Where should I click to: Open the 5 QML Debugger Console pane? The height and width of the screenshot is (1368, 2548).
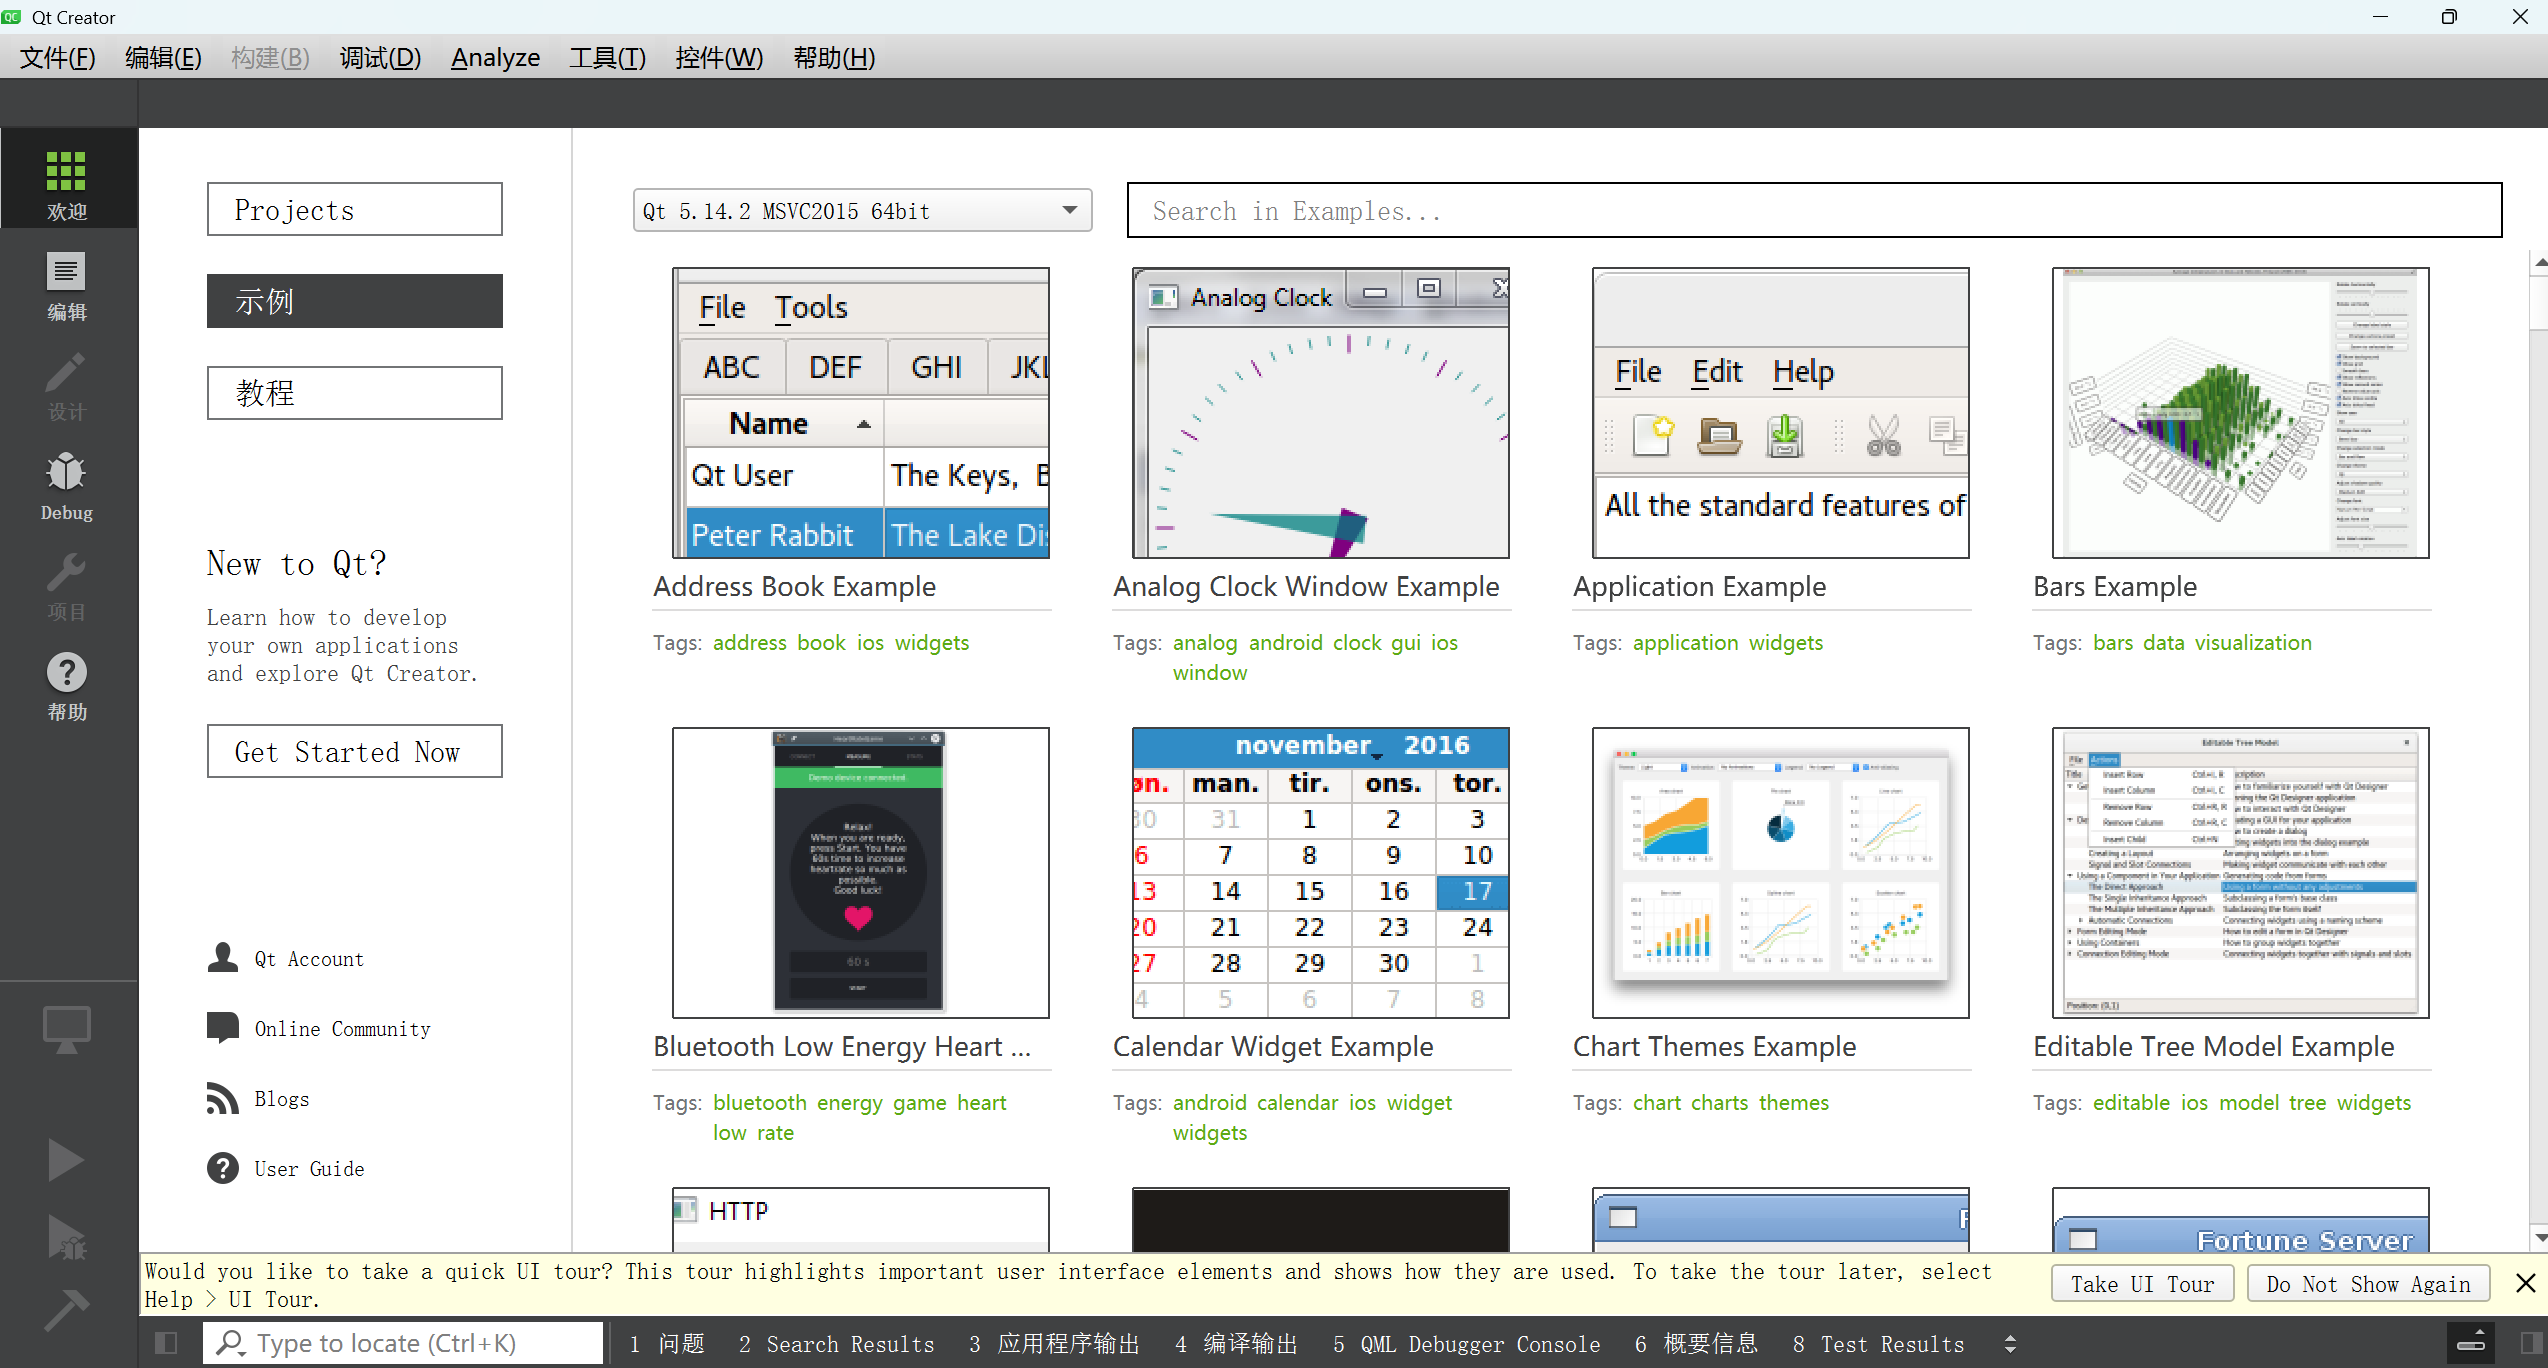coord(1466,1343)
